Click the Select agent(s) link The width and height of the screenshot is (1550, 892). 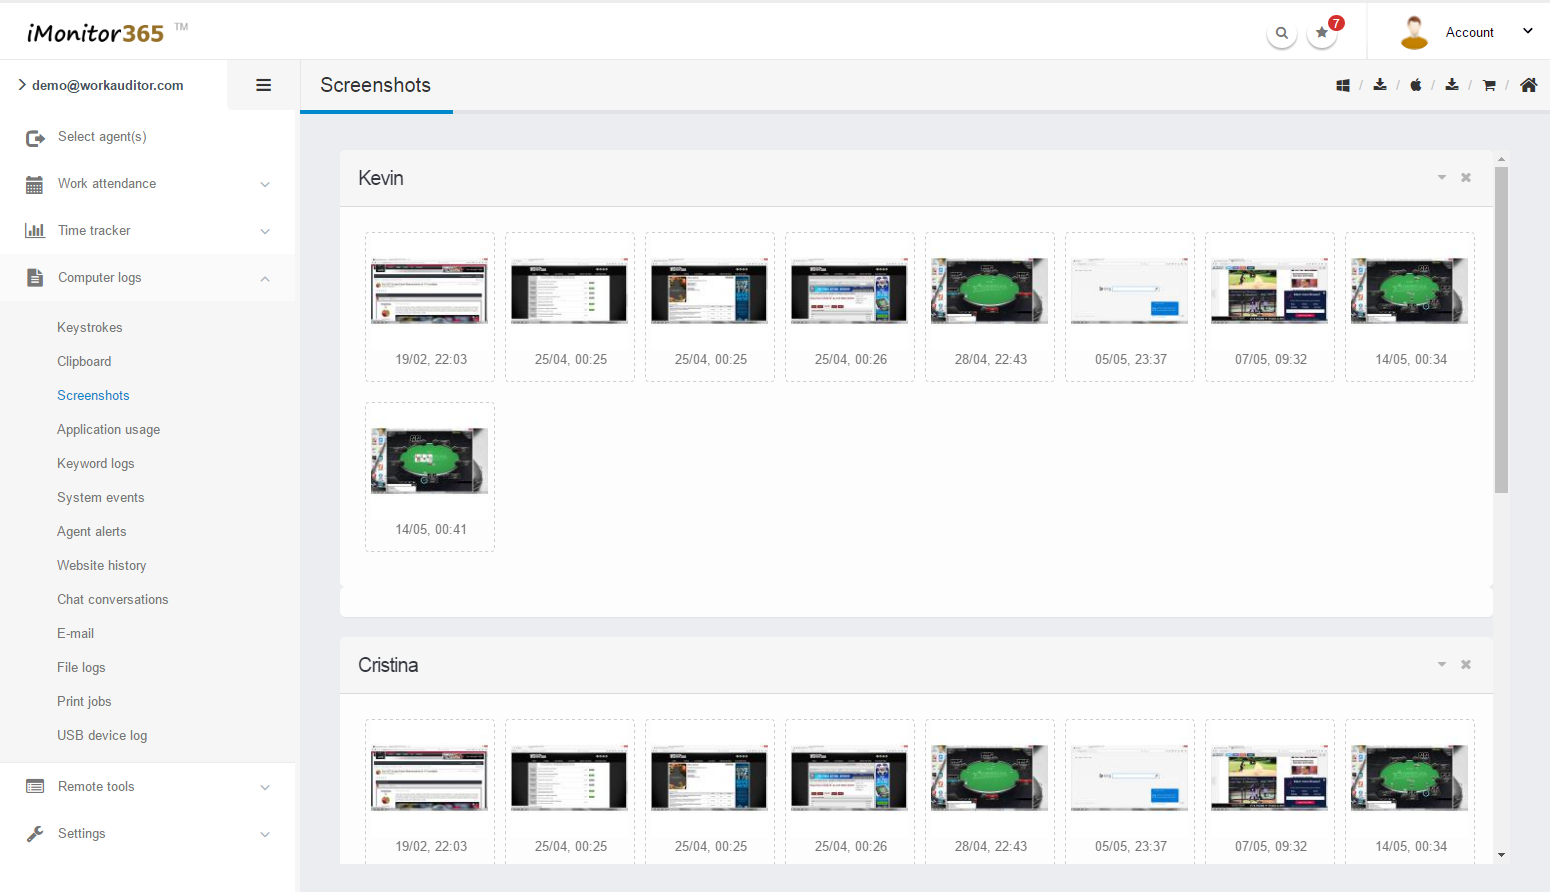coord(102,137)
